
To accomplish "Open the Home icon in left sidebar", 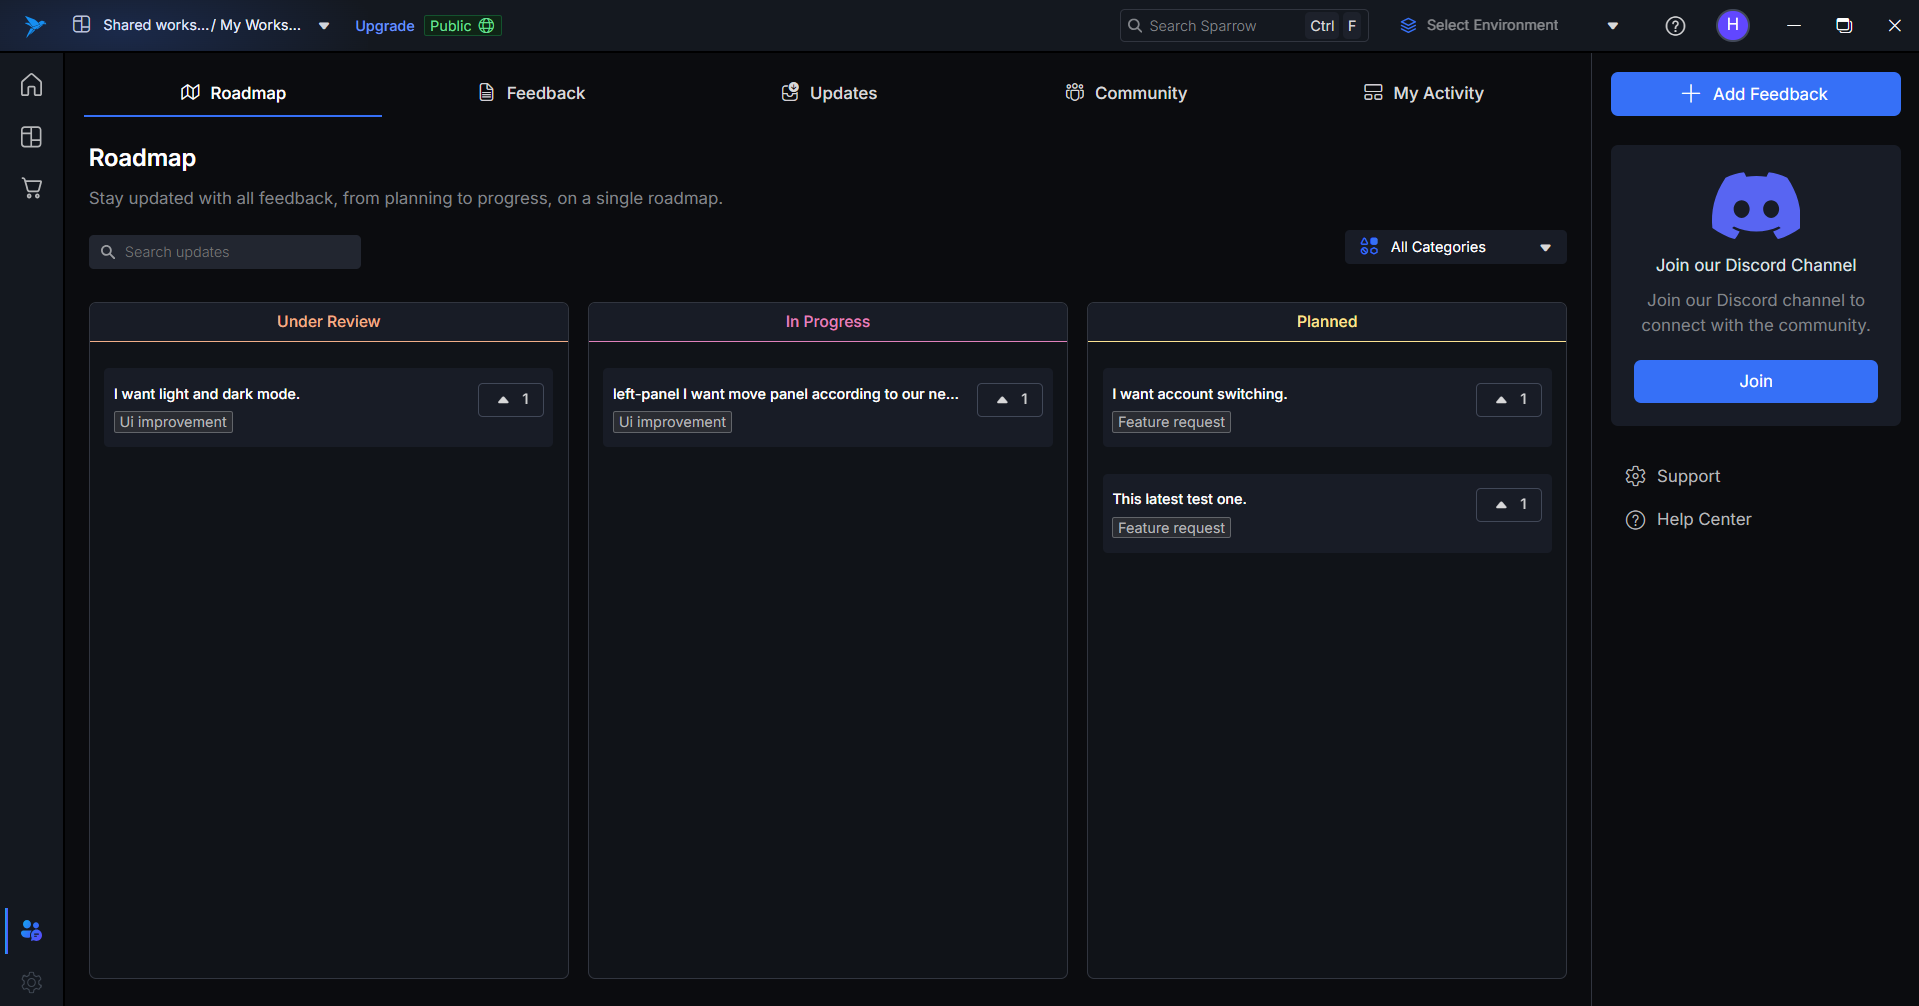I will pyautogui.click(x=31, y=85).
